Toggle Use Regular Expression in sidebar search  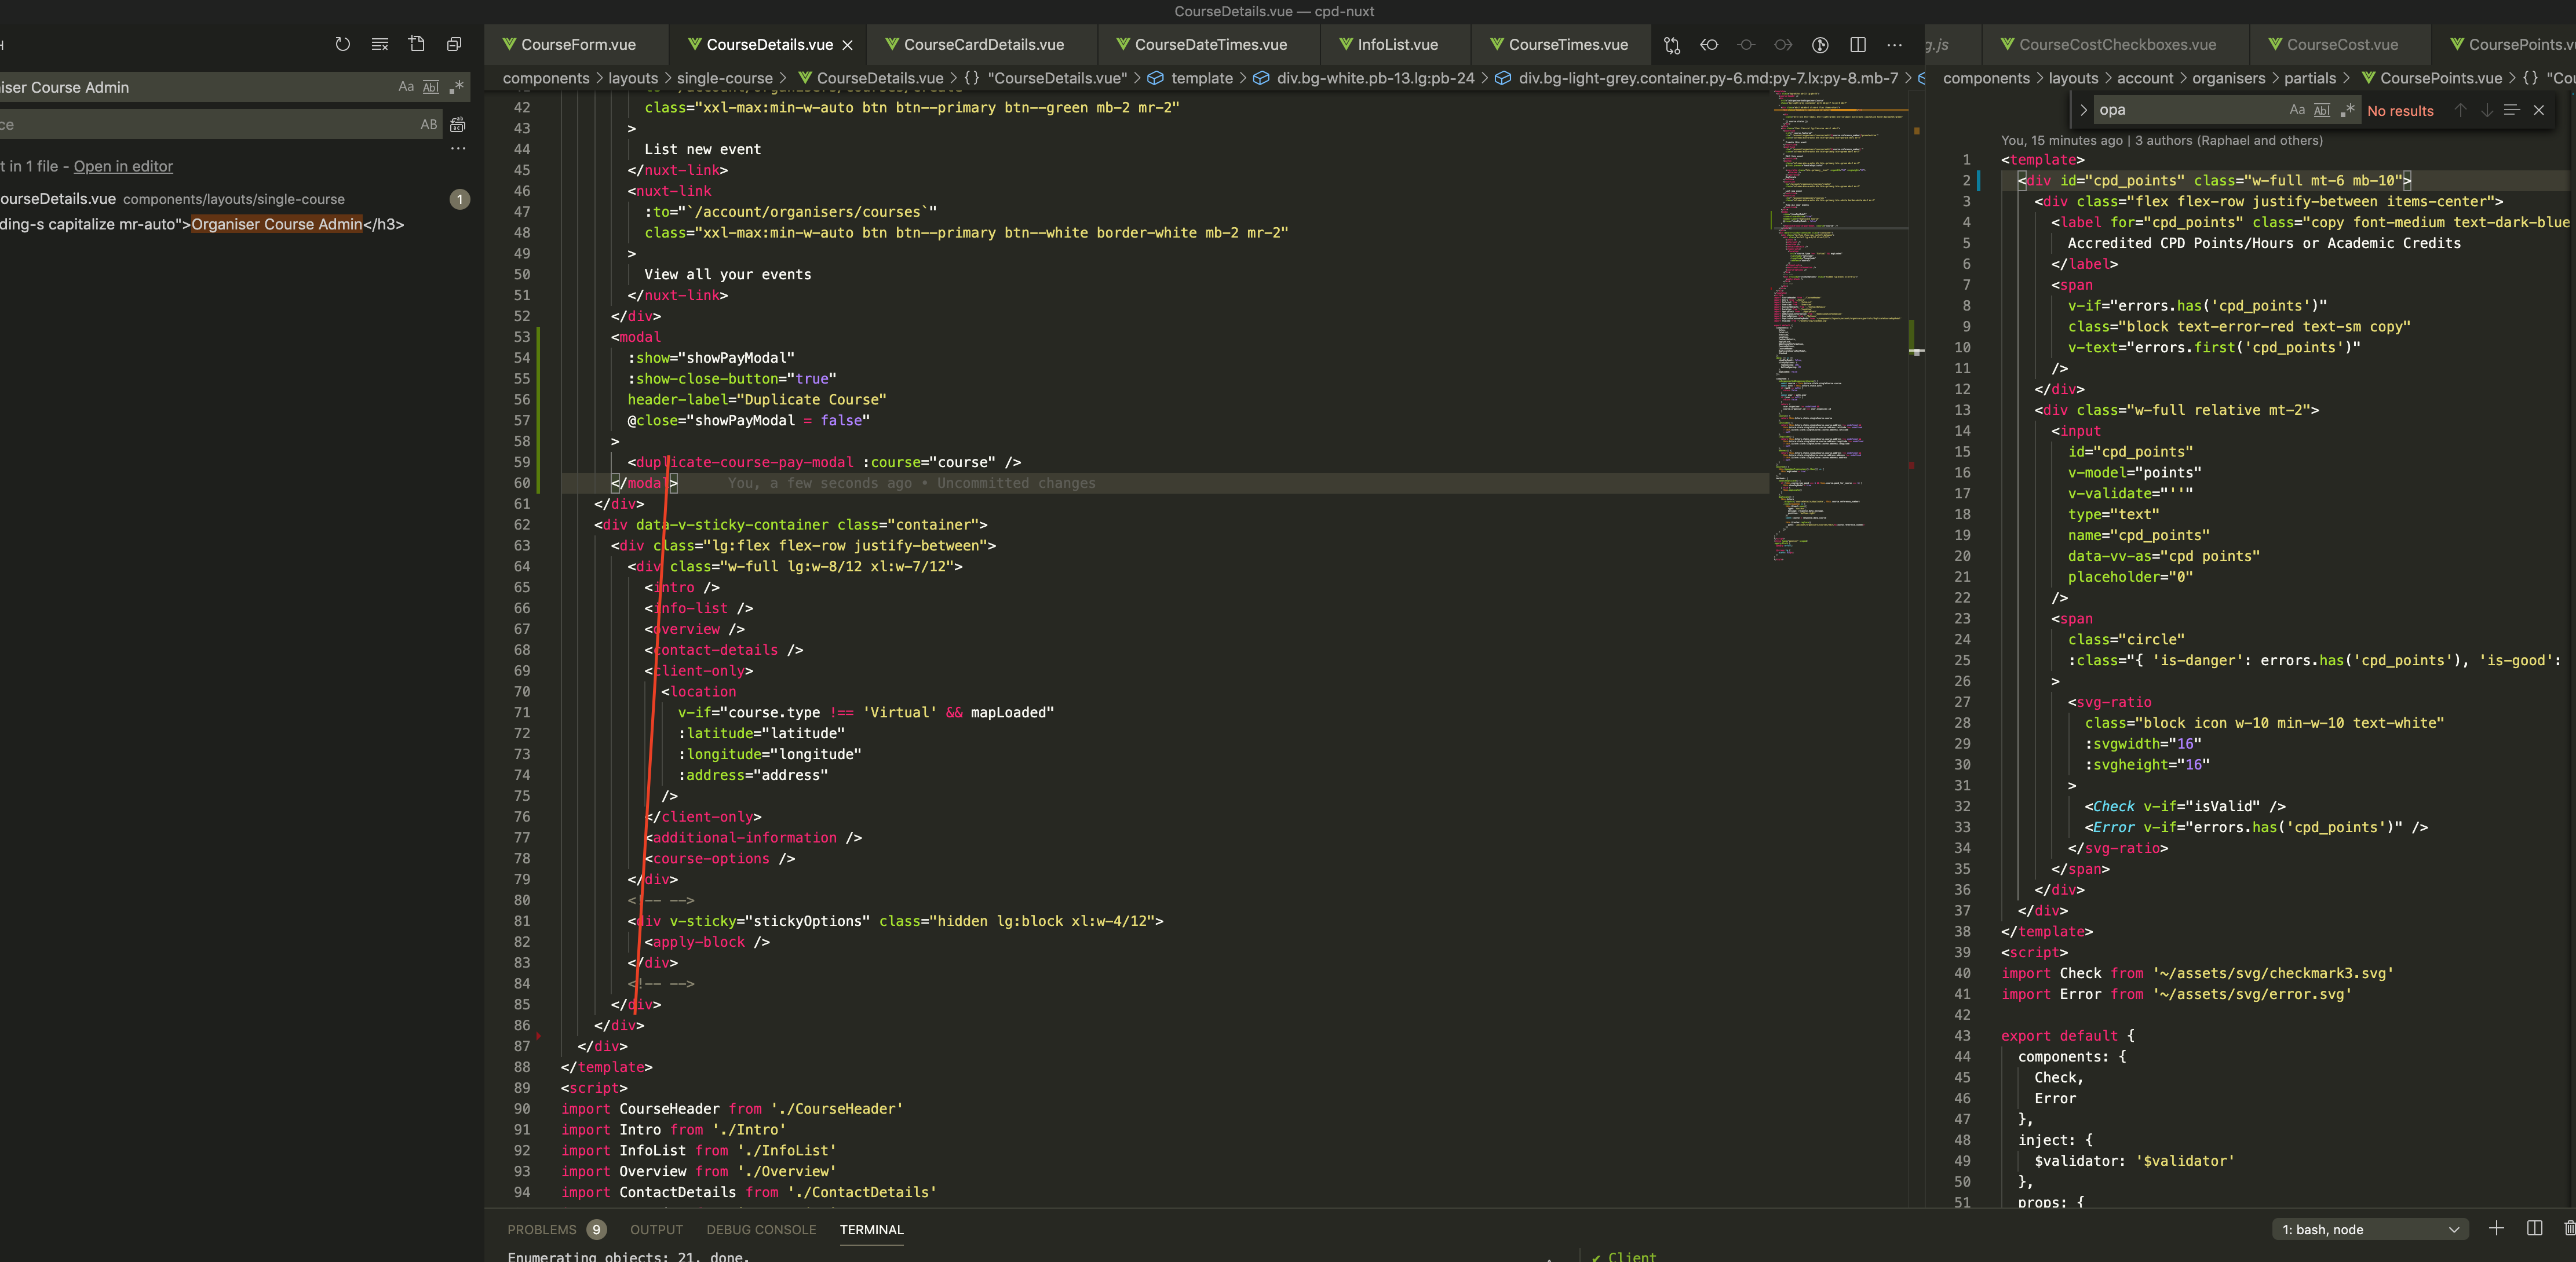[x=456, y=87]
